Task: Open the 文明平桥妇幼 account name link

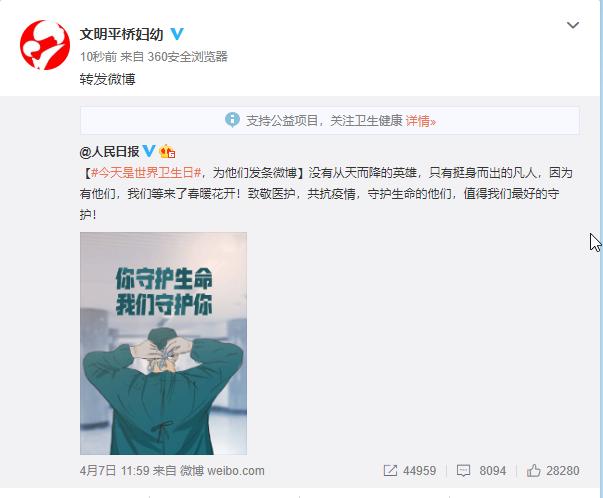Action: click(x=122, y=34)
